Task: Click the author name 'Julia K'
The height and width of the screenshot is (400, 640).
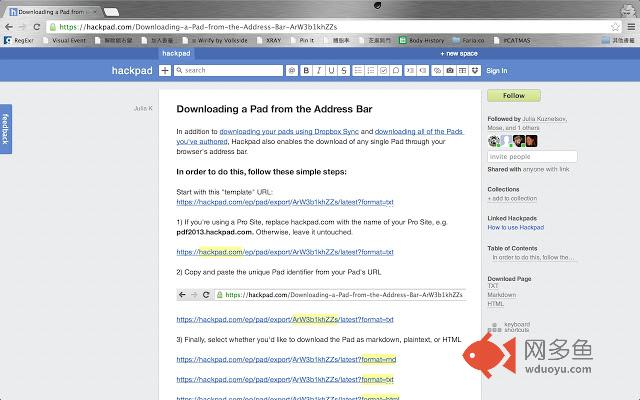Action: [x=143, y=108]
